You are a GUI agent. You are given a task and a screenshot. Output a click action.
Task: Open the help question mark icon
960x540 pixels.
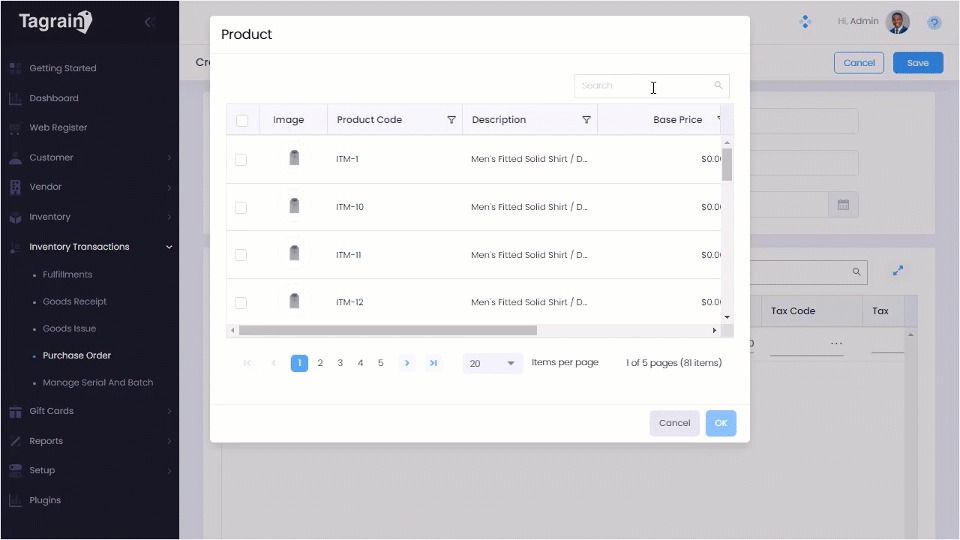934,22
